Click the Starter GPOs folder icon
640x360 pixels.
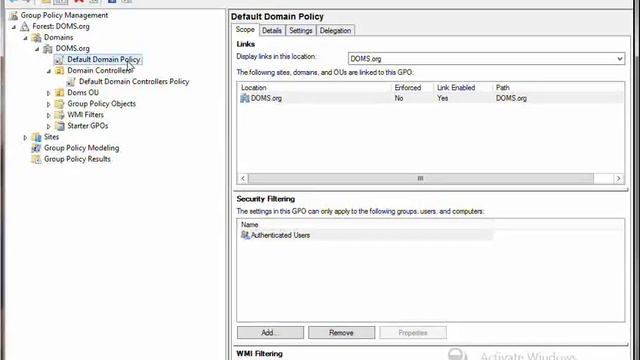[60, 126]
